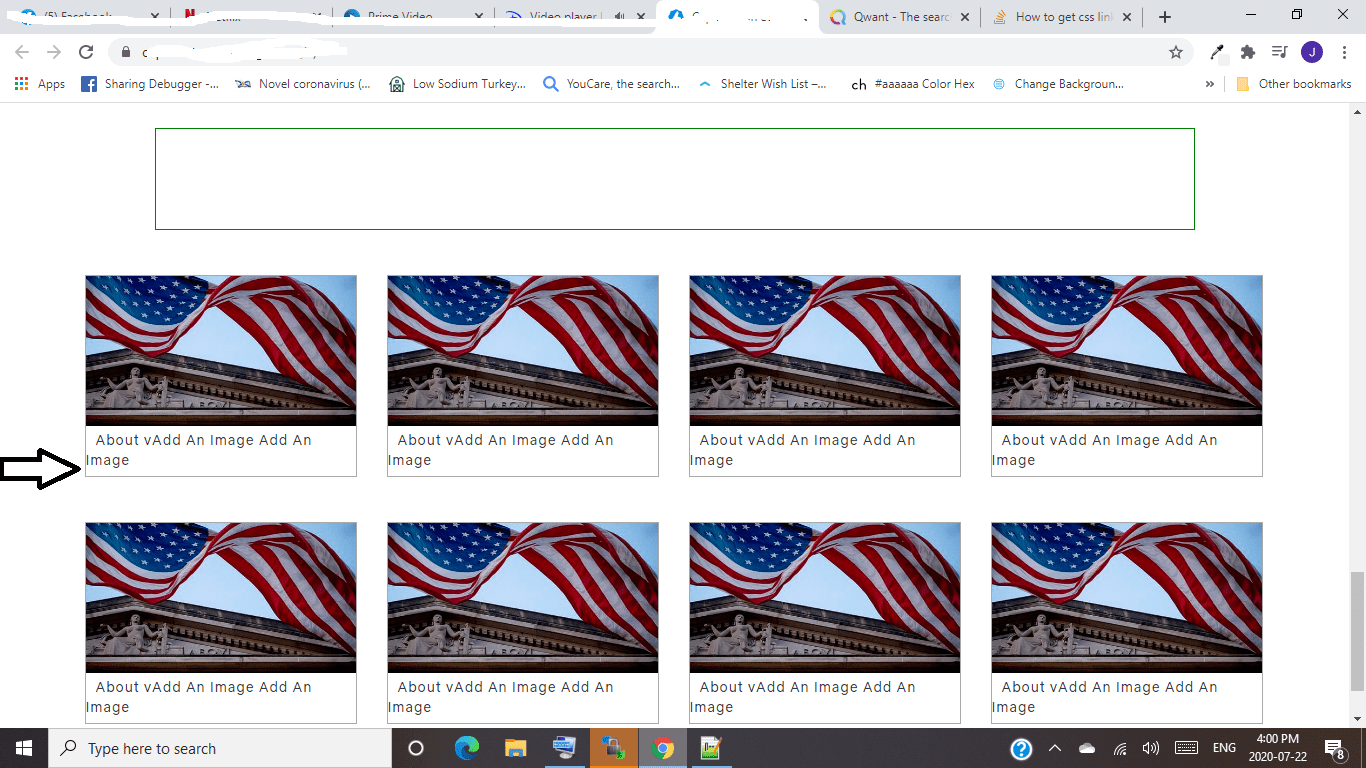
Task: Close the Prime Video tab
Action: tap(477, 17)
